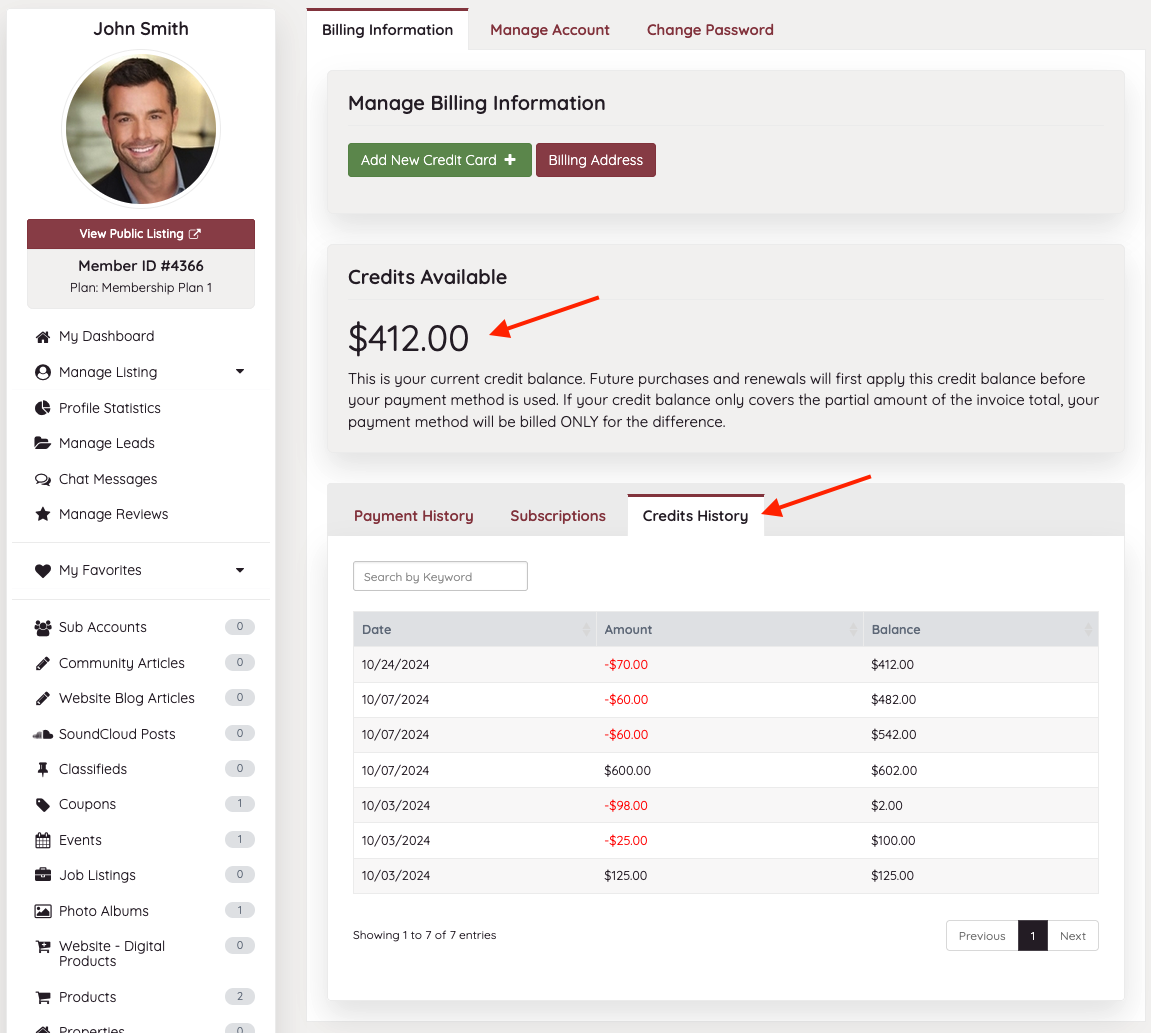1151x1033 pixels.
Task: Open the My Dashboard link
Action: [106, 336]
